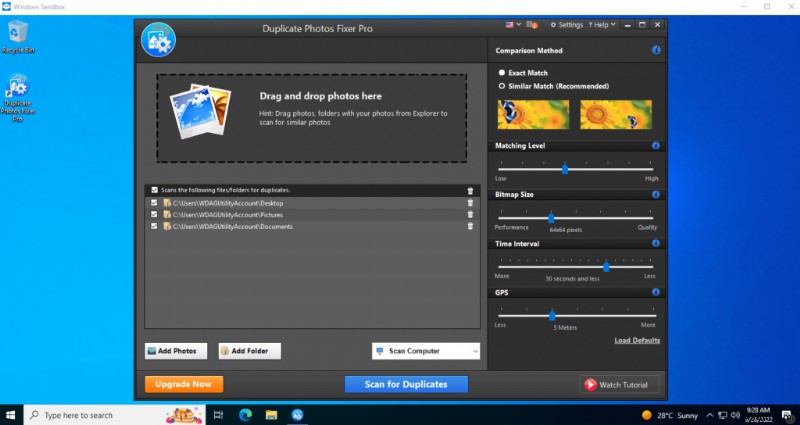Open File Explorer from the taskbar

click(x=271, y=415)
